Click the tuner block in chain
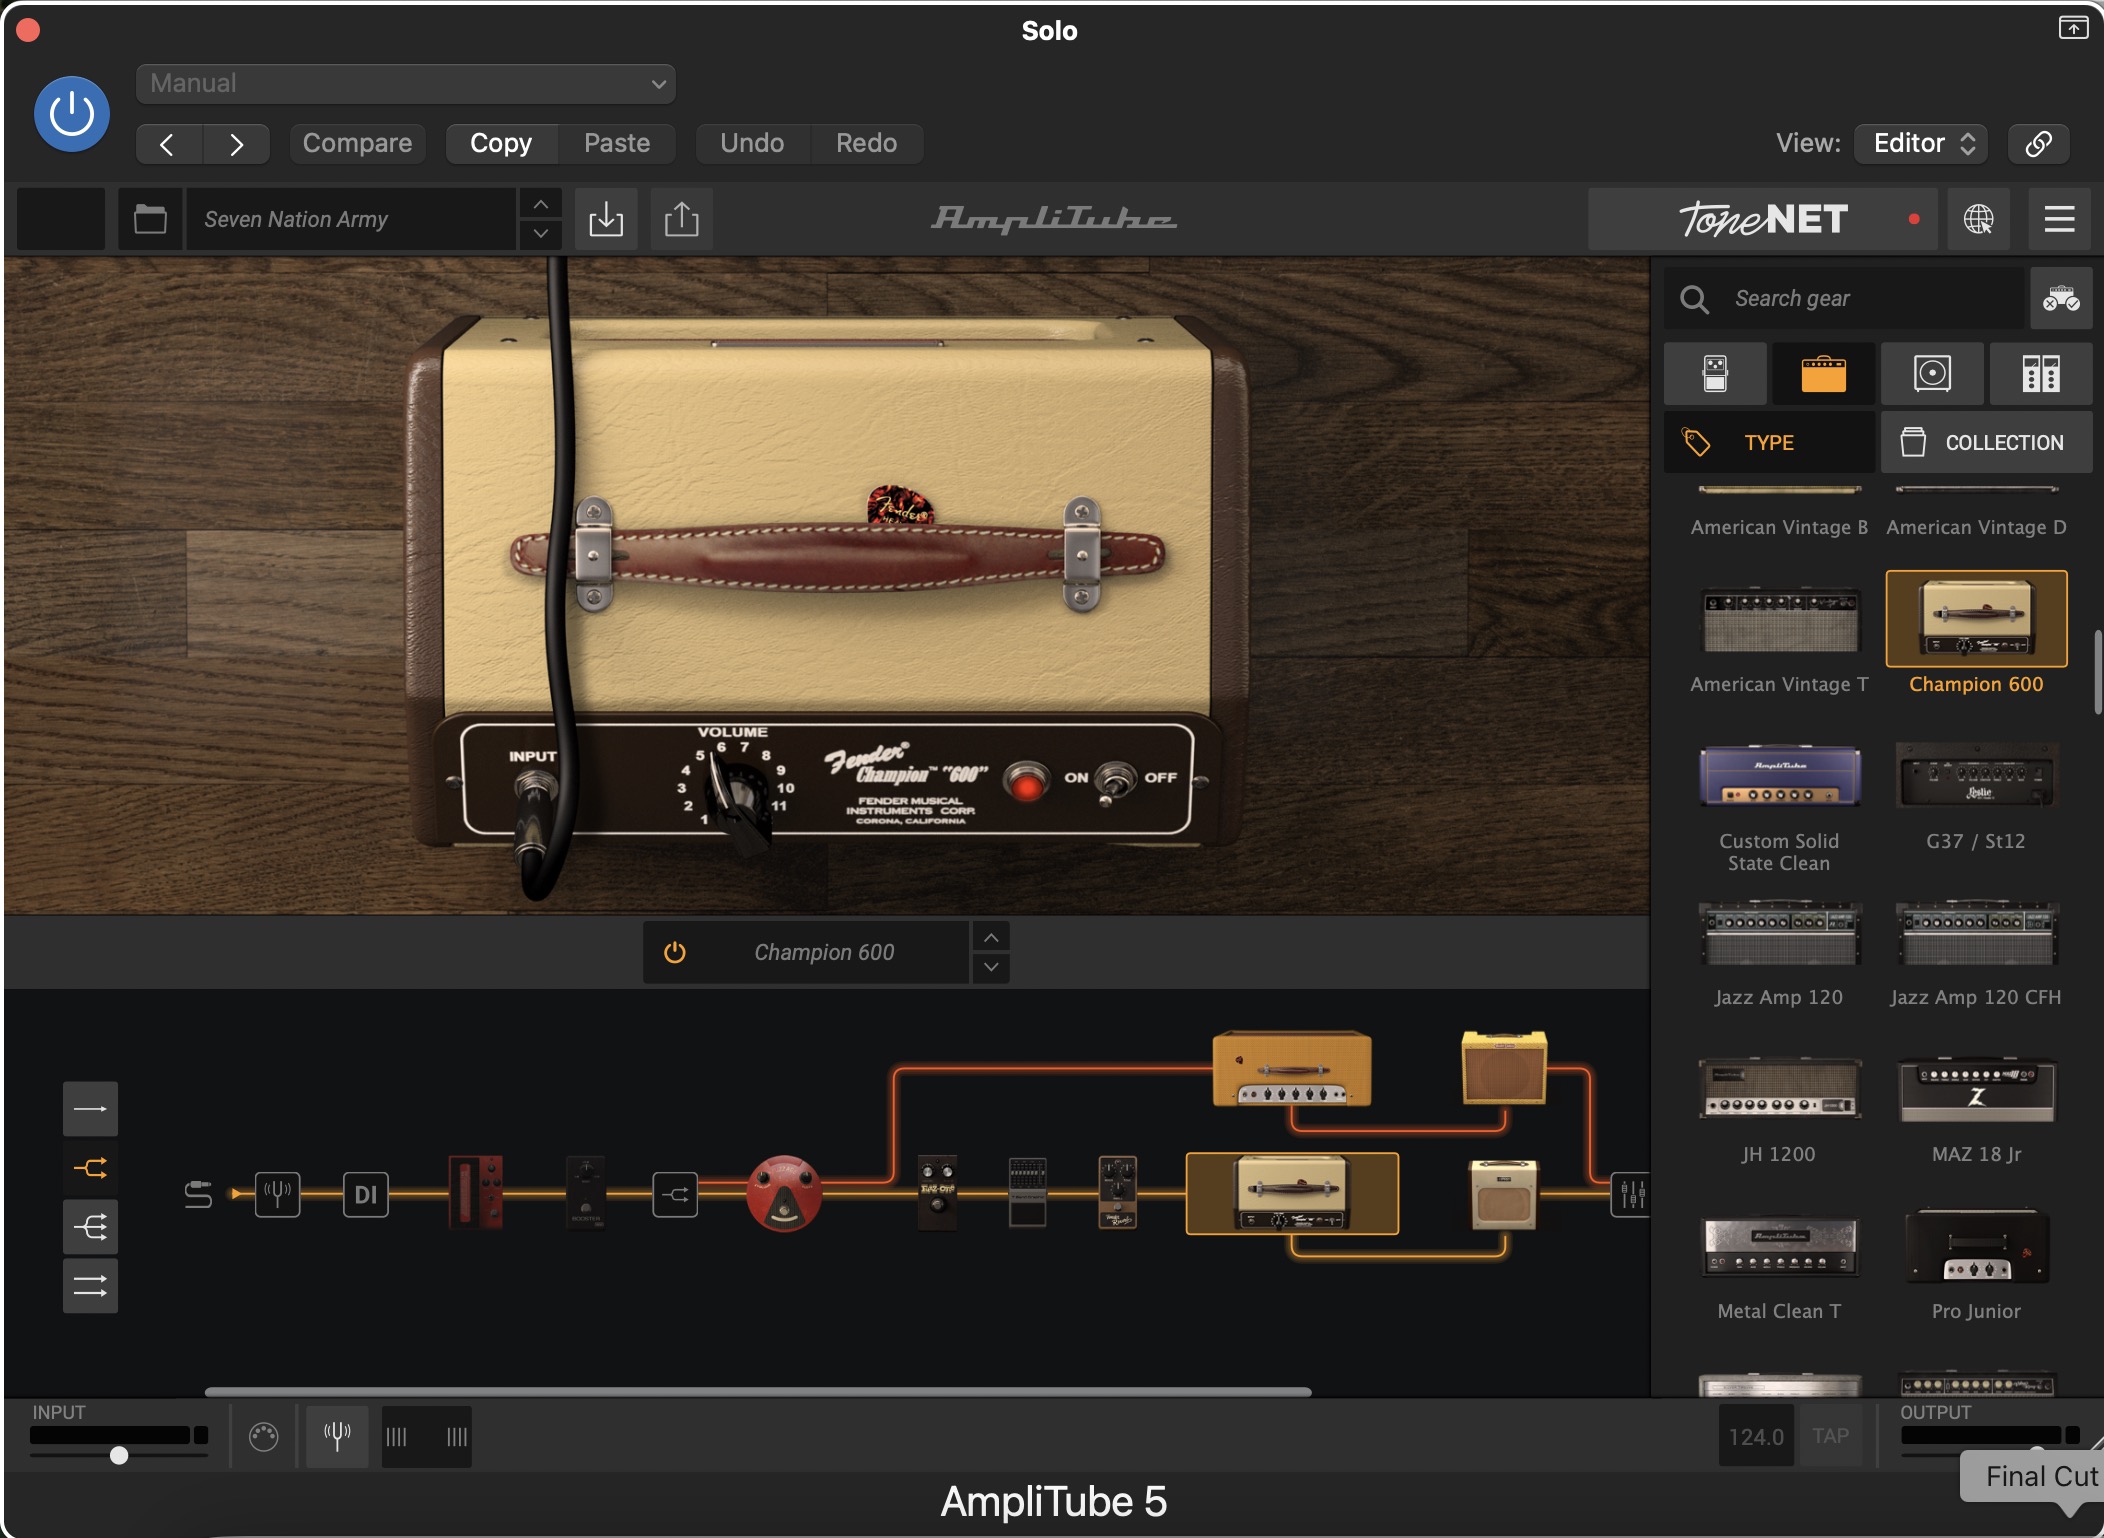Viewport: 2104px width, 1538px height. [277, 1194]
